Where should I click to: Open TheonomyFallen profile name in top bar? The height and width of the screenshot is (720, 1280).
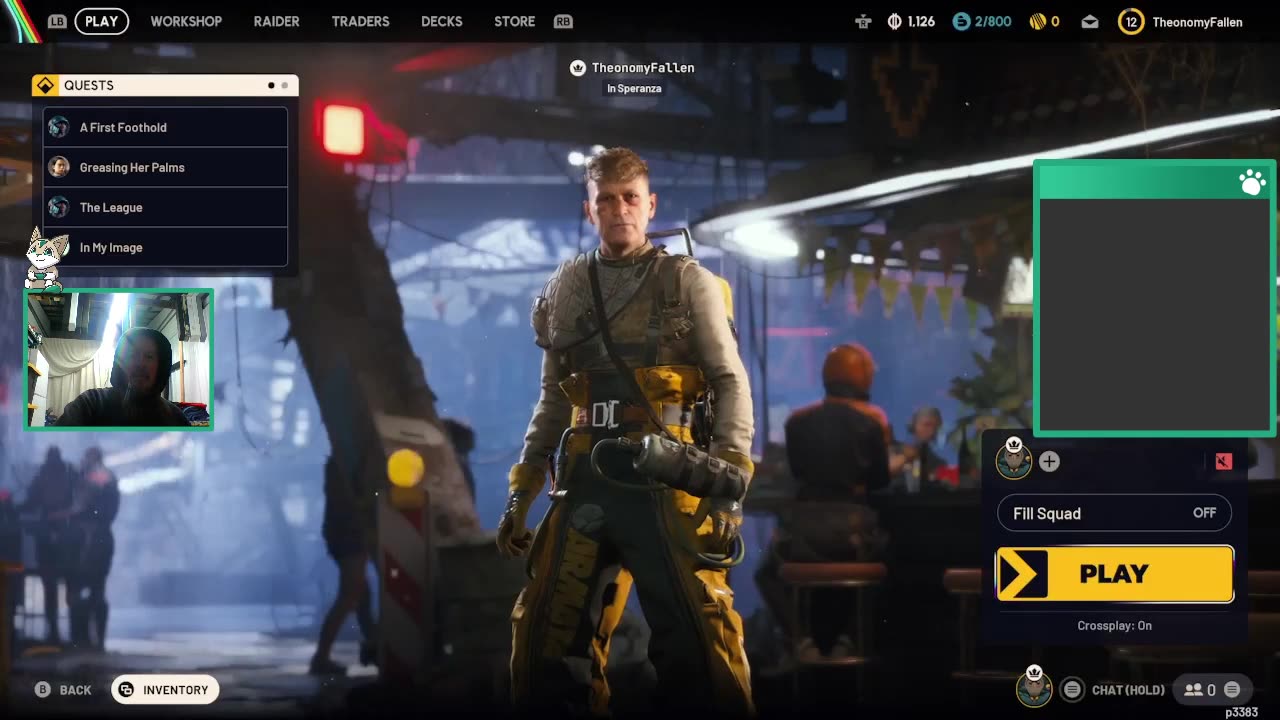[1197, 22]
